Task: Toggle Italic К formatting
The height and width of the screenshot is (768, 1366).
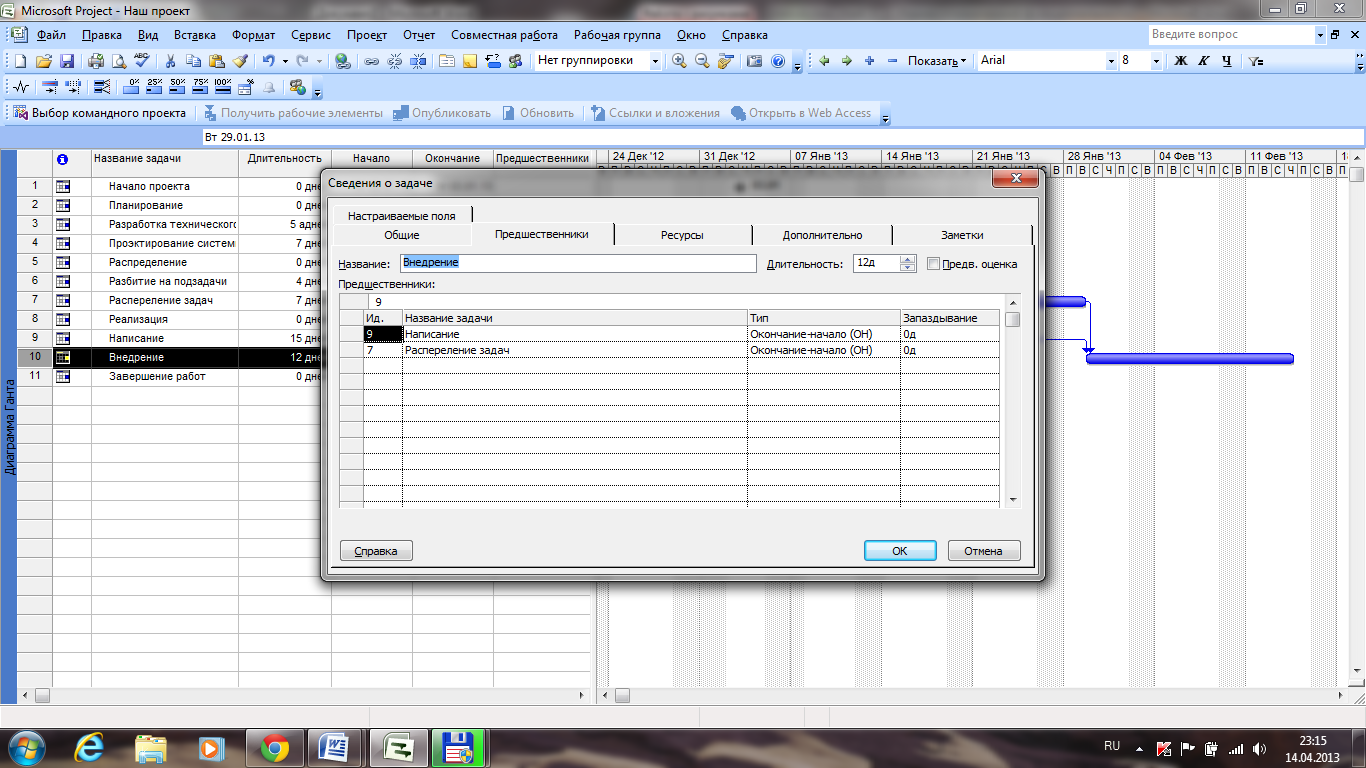Action: tap(1203, 61)
